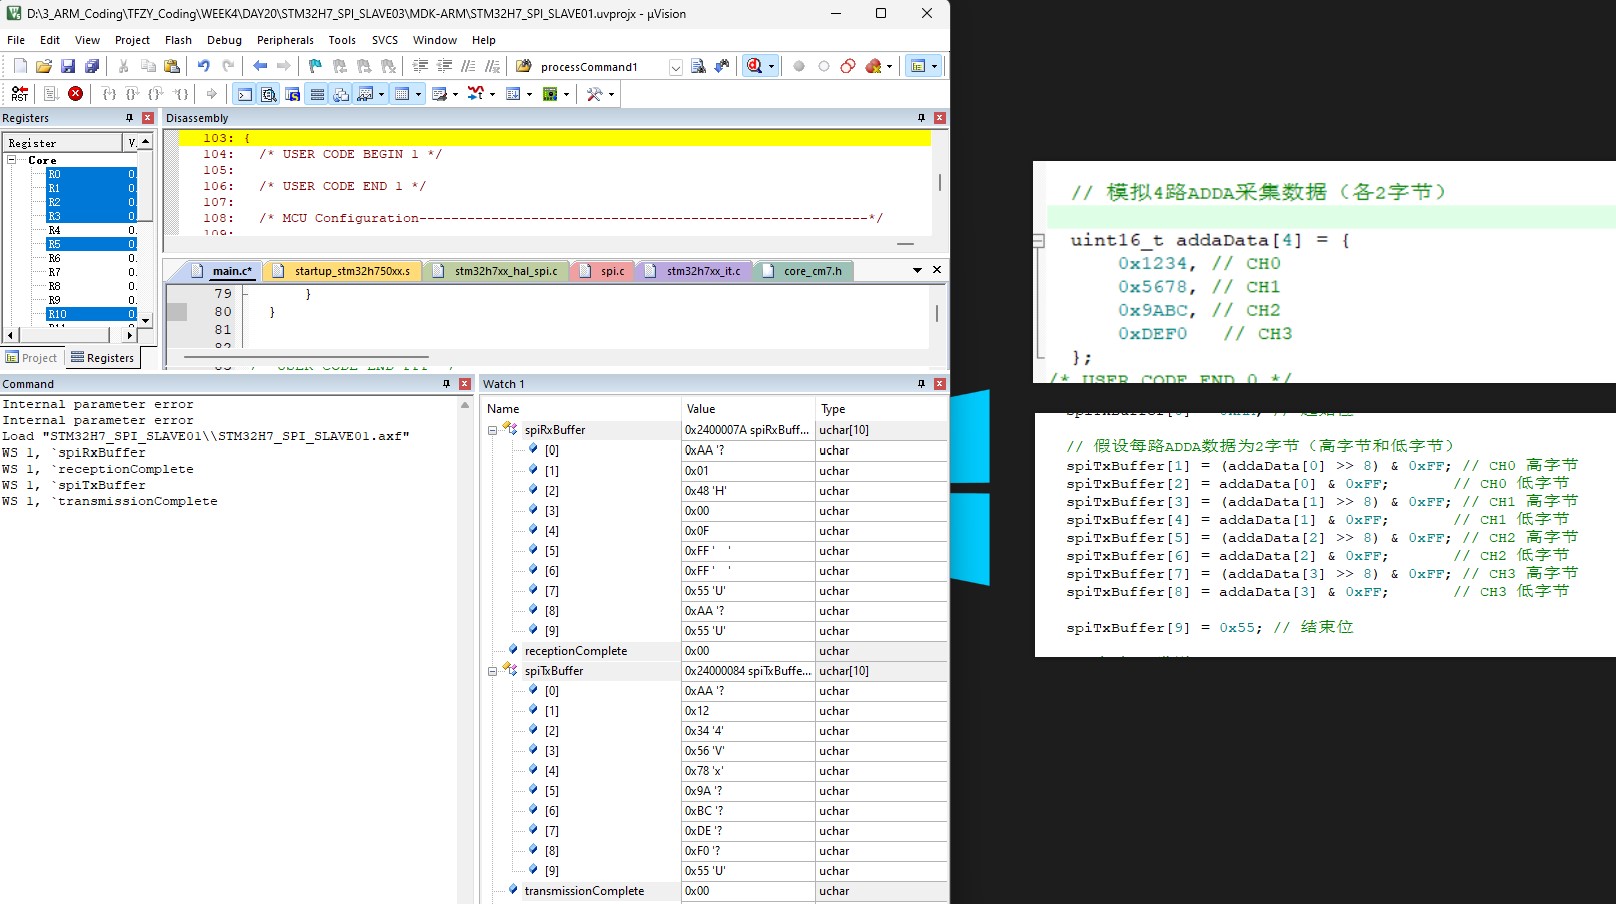
Task: Switch to the spi.c editor tab
Action: coord(603,271)
